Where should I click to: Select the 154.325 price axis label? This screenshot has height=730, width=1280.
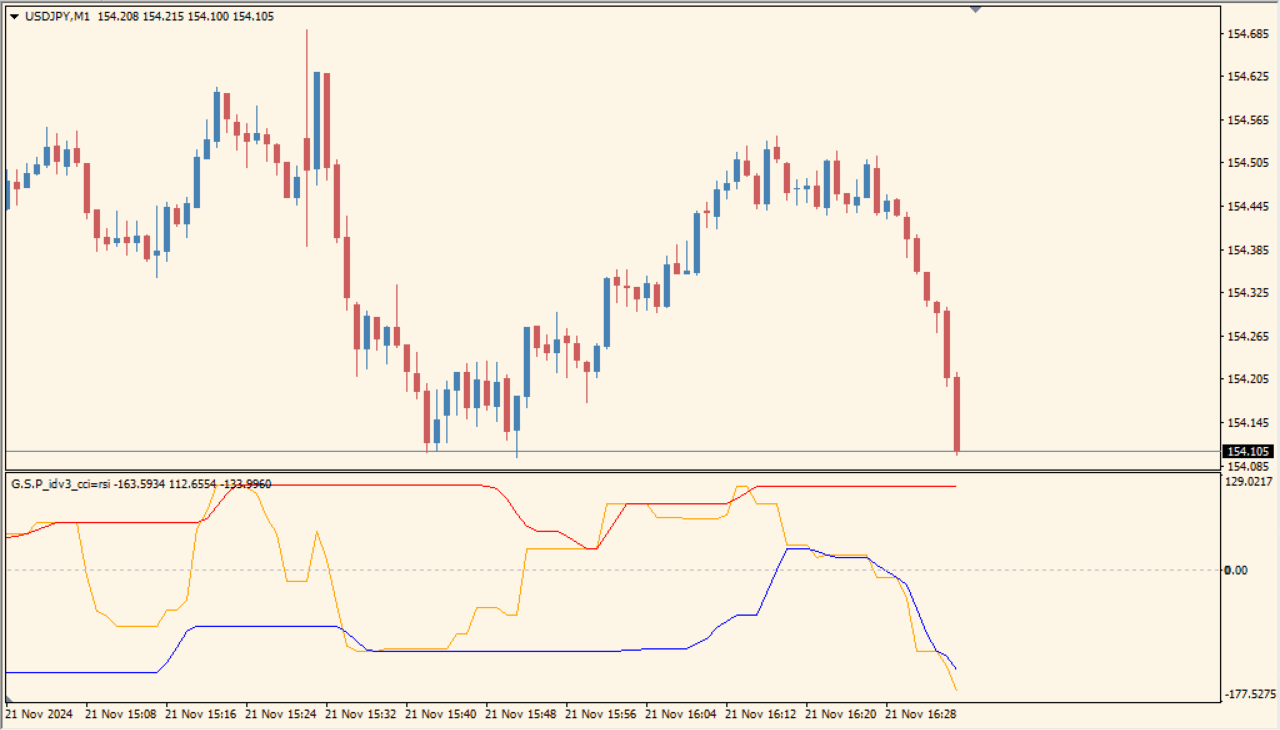1246,293
